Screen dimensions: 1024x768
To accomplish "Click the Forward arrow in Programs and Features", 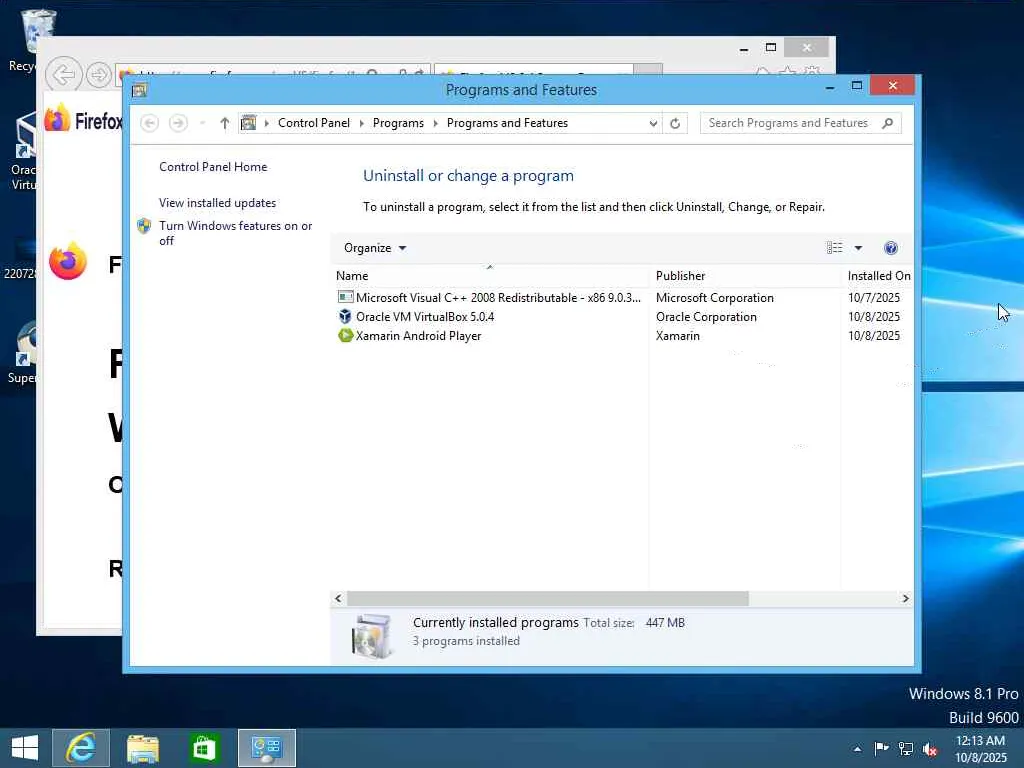I will click(x=178, y=123).
